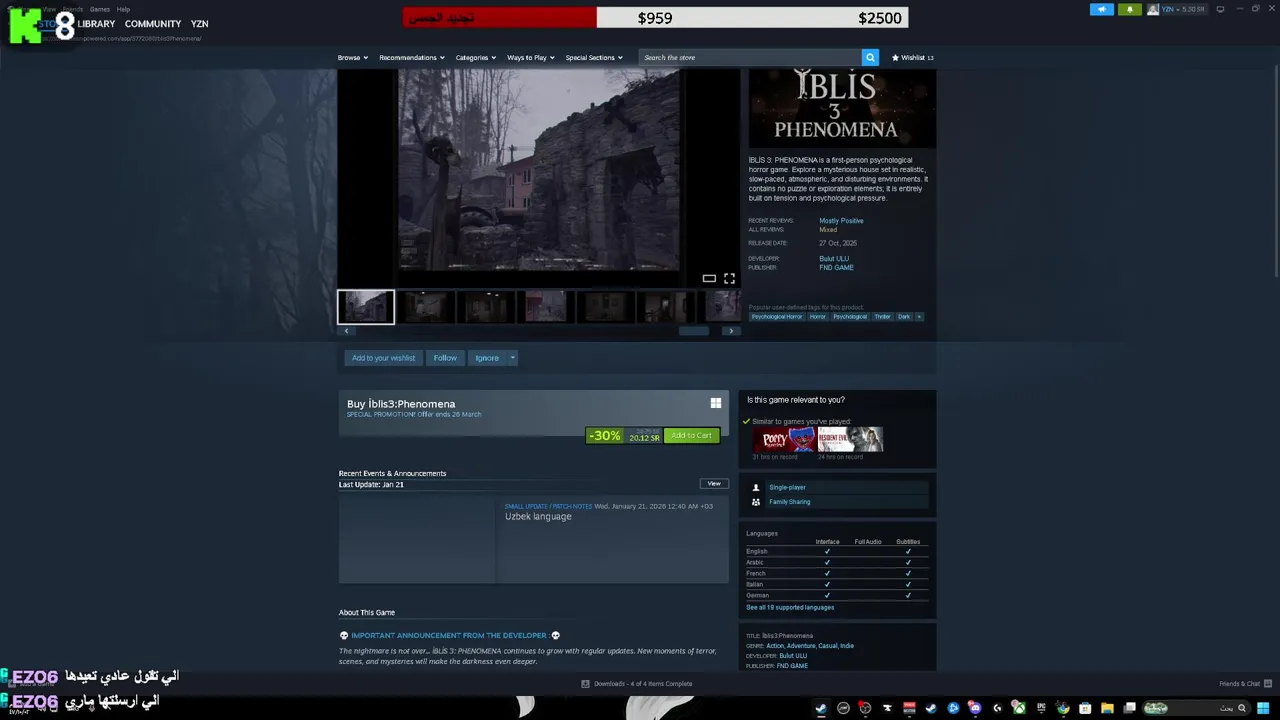Open the YZN profile tab
The height and width of the screenshot is (720, 1280).
[199, 24]
